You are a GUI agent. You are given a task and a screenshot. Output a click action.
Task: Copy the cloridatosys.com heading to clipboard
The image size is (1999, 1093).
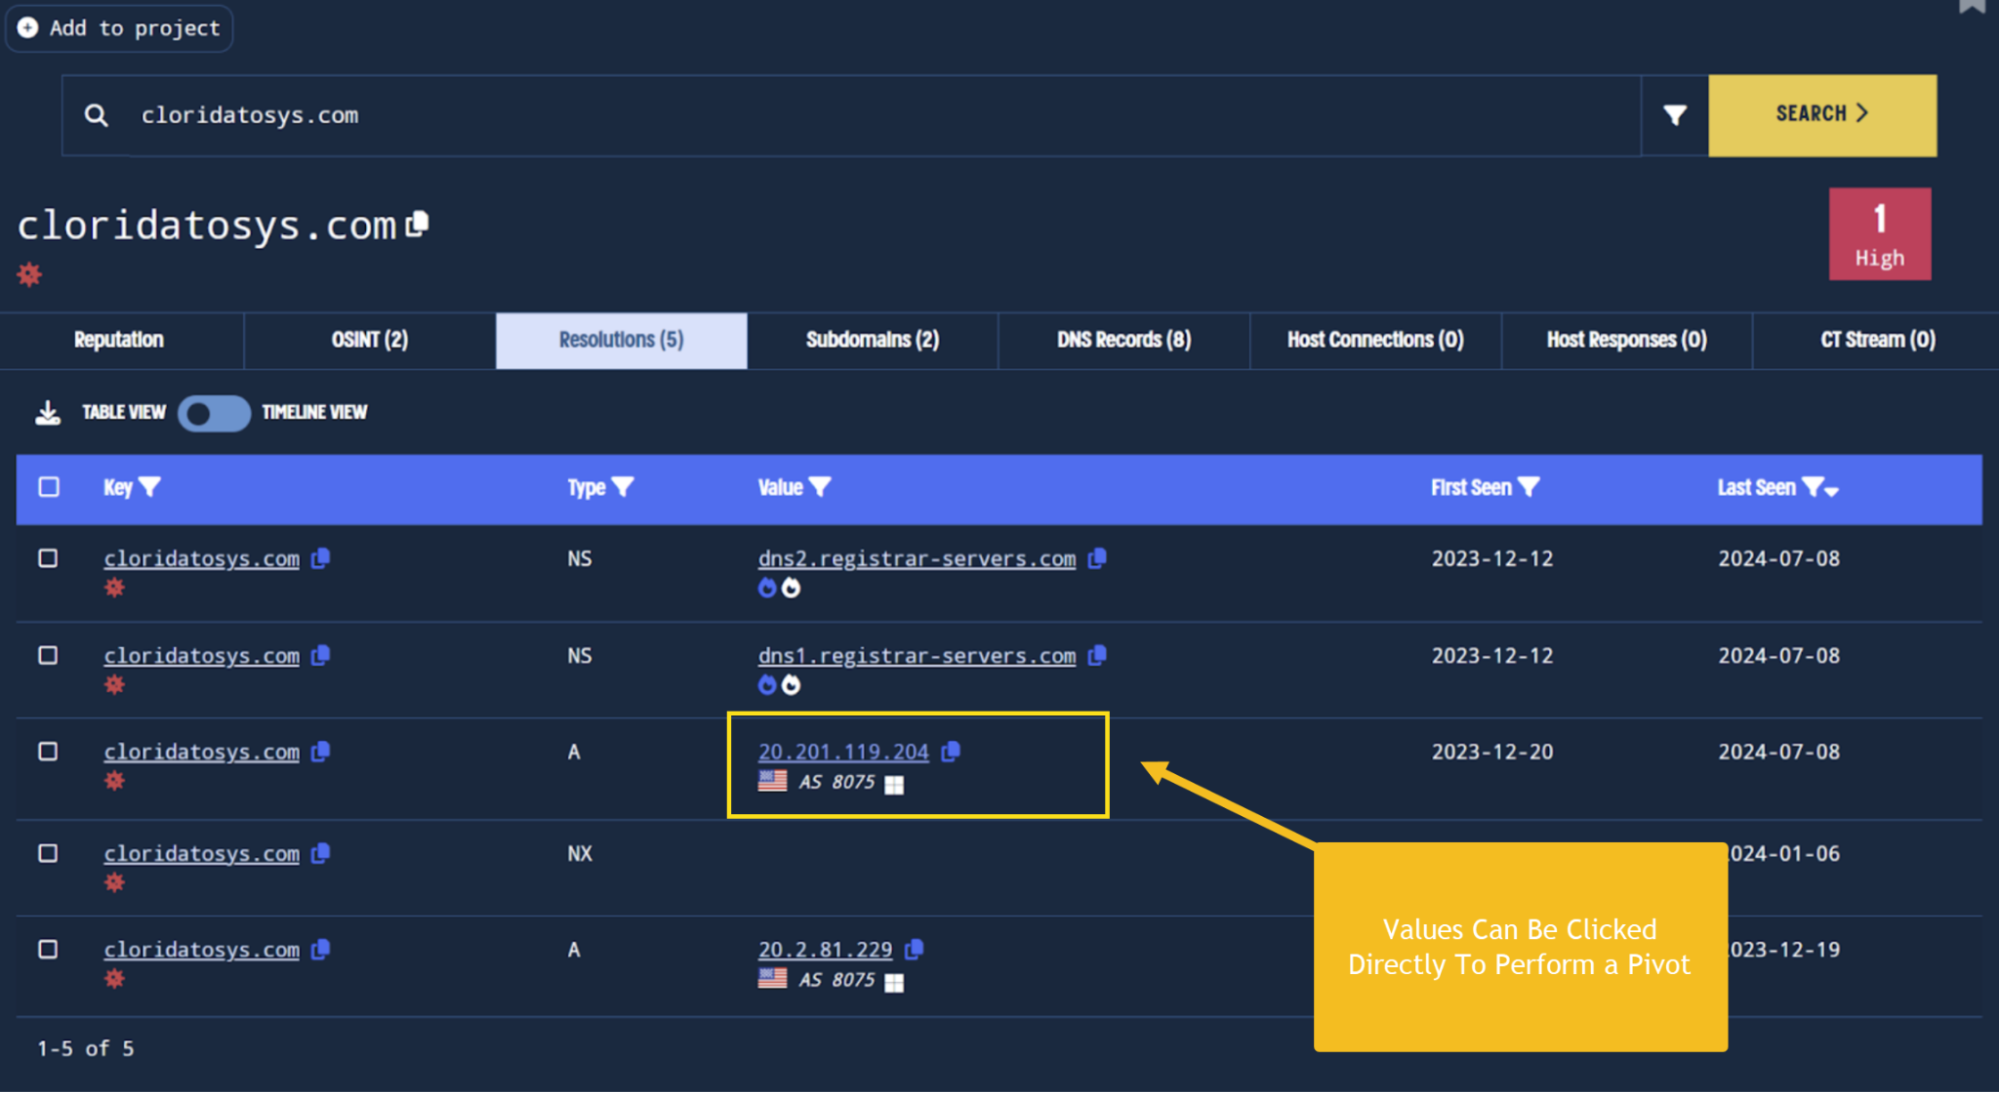coord(418,224)
